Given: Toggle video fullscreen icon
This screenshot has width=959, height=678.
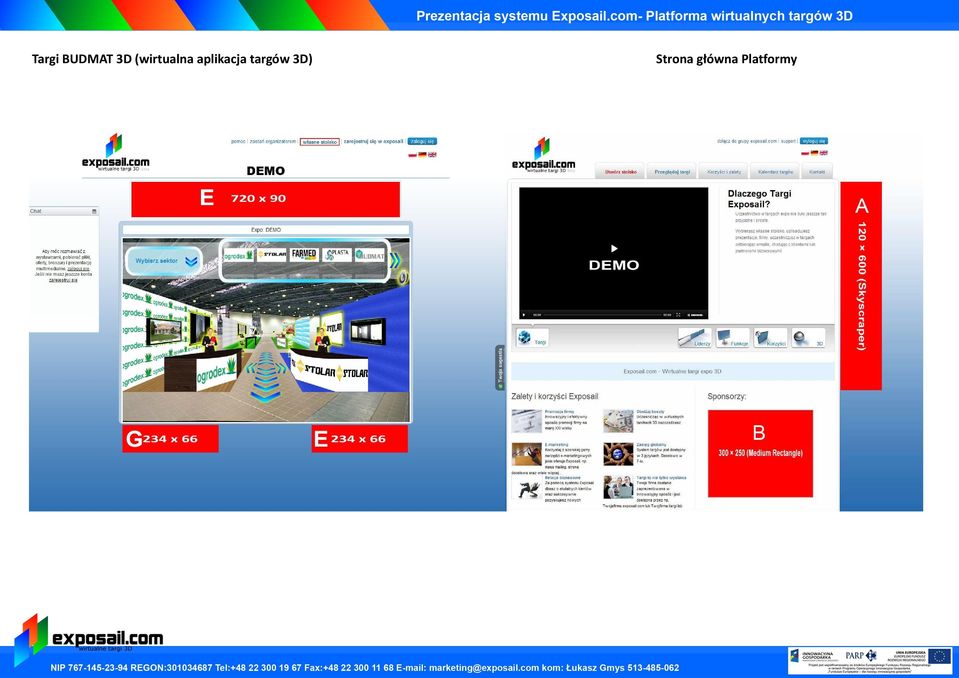Looking at the screenshot, I should coord(678,315).
